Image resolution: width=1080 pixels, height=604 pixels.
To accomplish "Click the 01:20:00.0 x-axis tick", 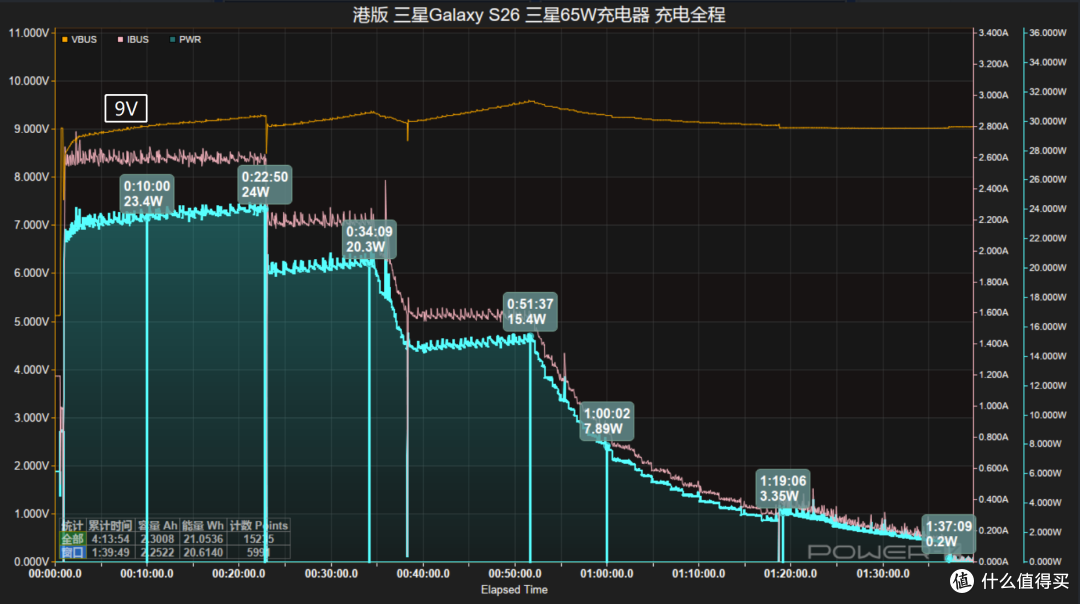I will click(x=791, y=574).
